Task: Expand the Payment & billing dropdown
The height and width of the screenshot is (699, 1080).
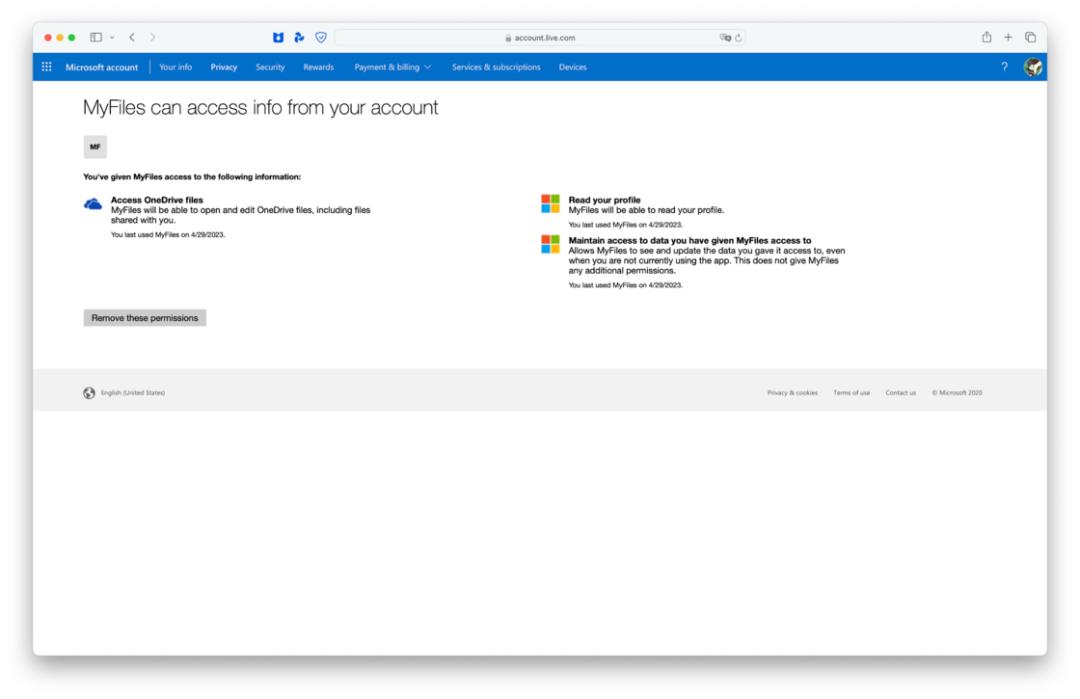Action: (396, 67)
